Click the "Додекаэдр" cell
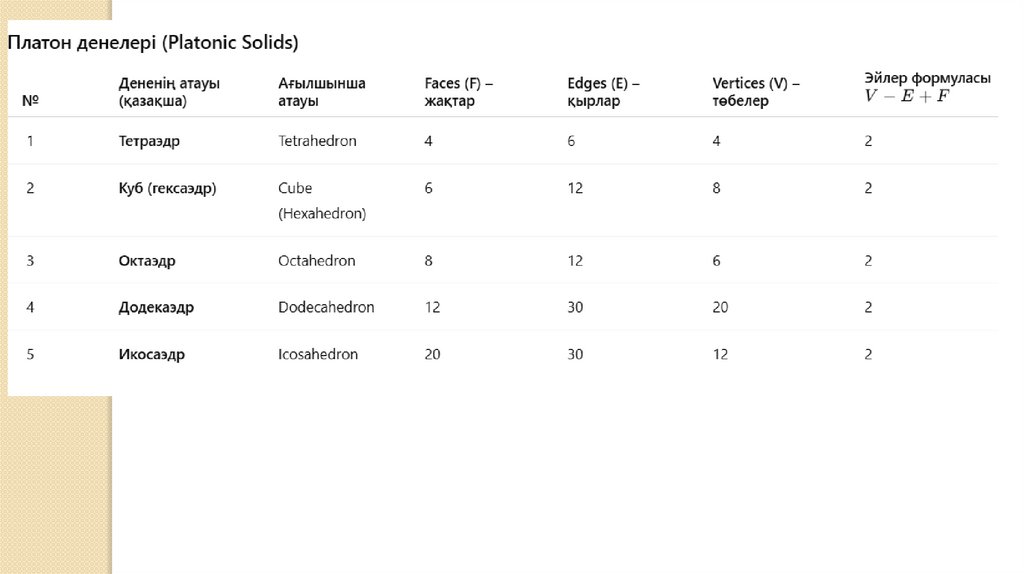 (156, 307)
